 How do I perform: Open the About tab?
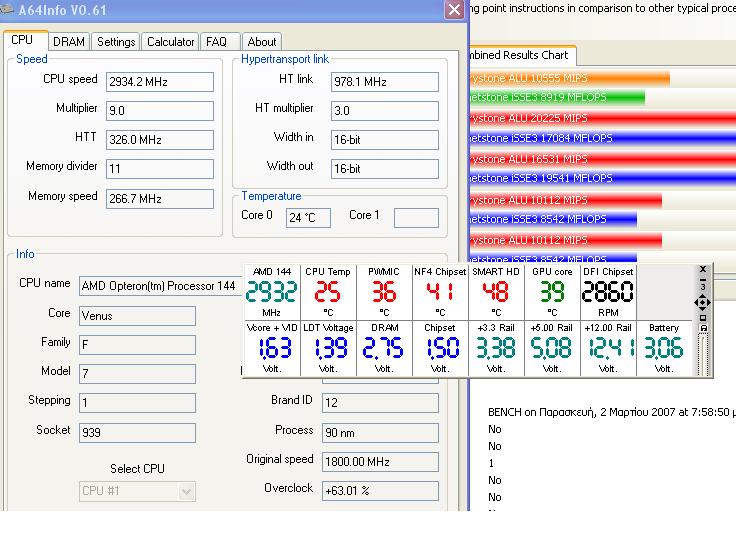click(262, 42)
